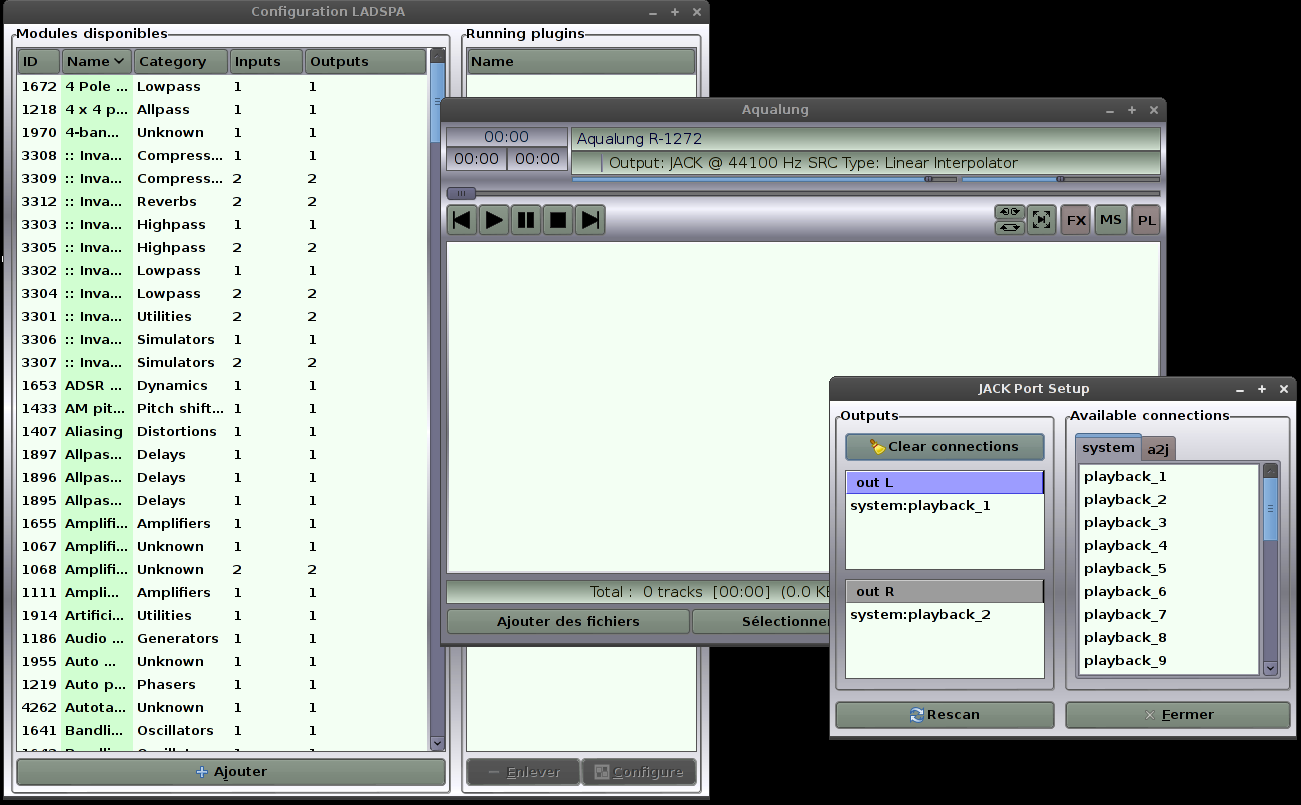Sort modules by ID column header
1301x805 pixels.
39,62
